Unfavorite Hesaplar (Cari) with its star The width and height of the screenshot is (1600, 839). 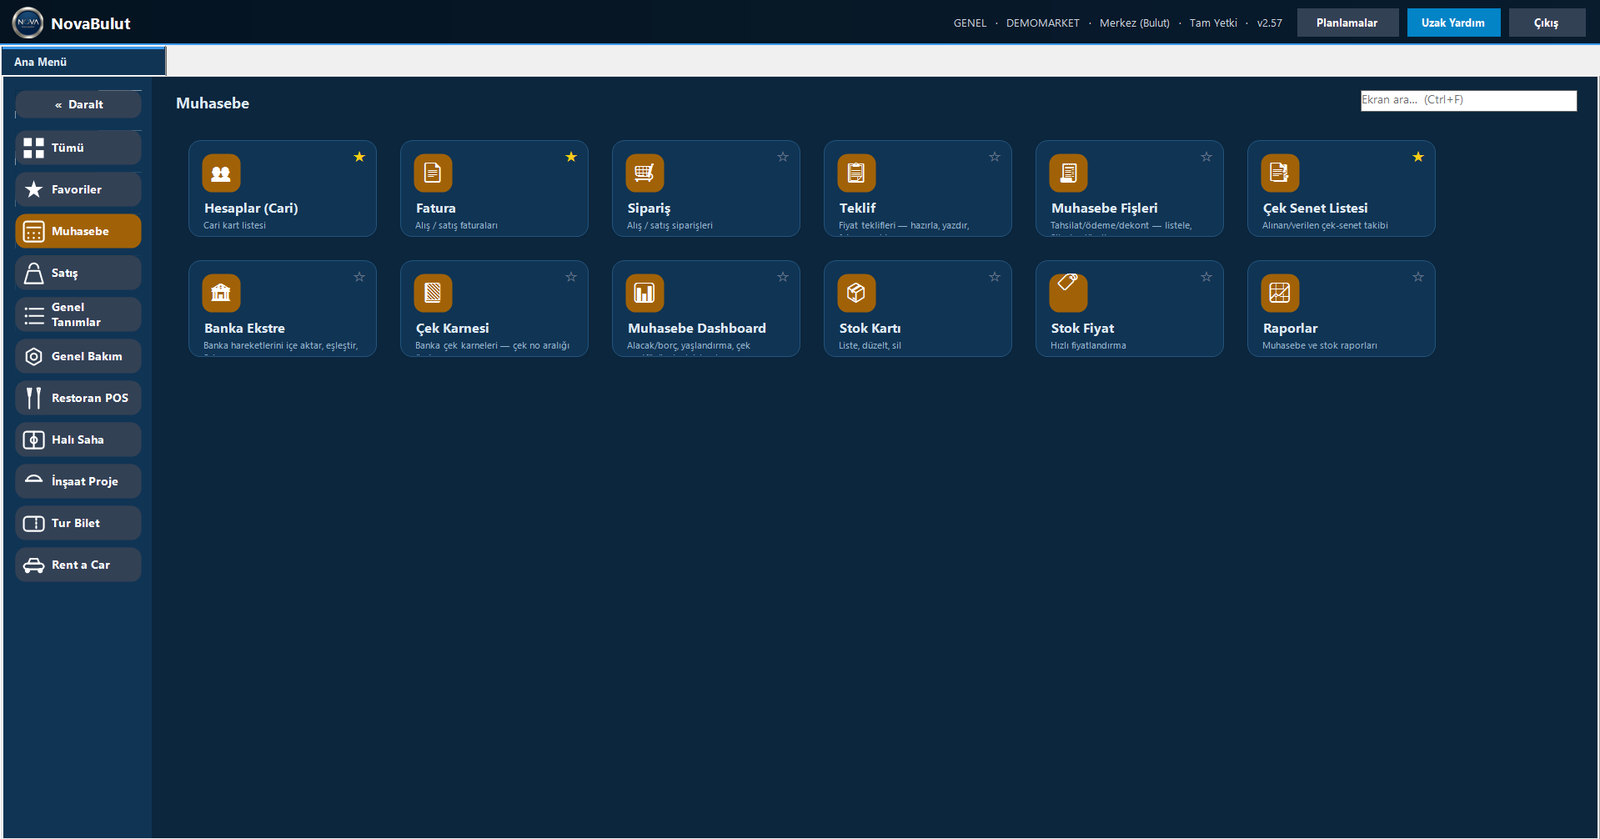click(x=359, y=157)
